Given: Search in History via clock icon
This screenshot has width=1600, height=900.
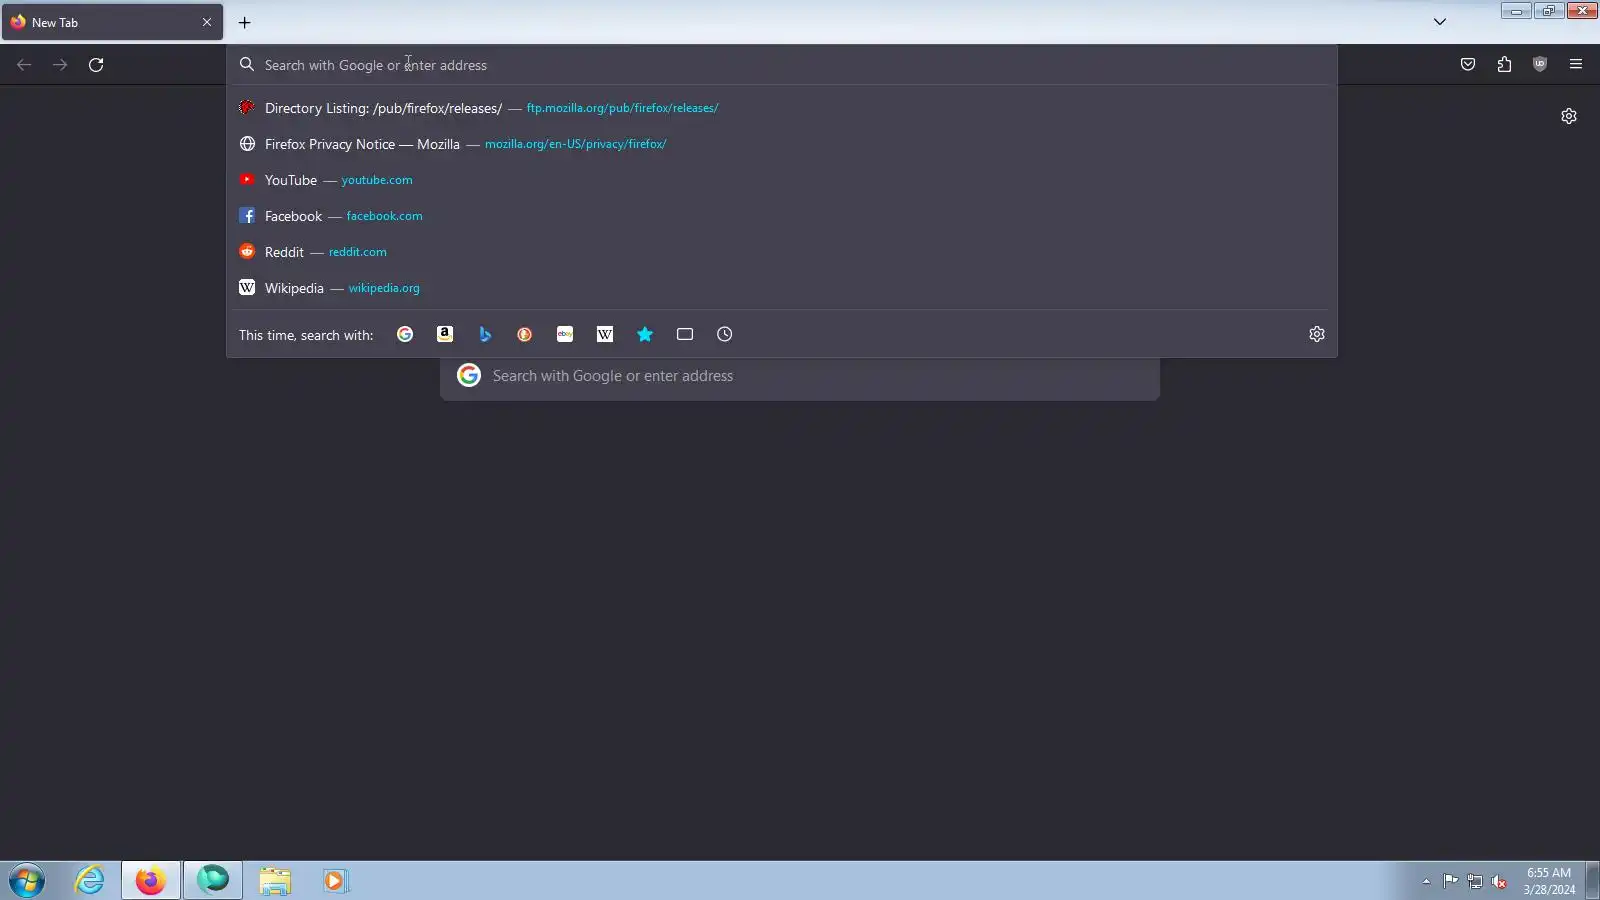Looking at the screenshot, I should pyautogui.click(x=725, y=335).
